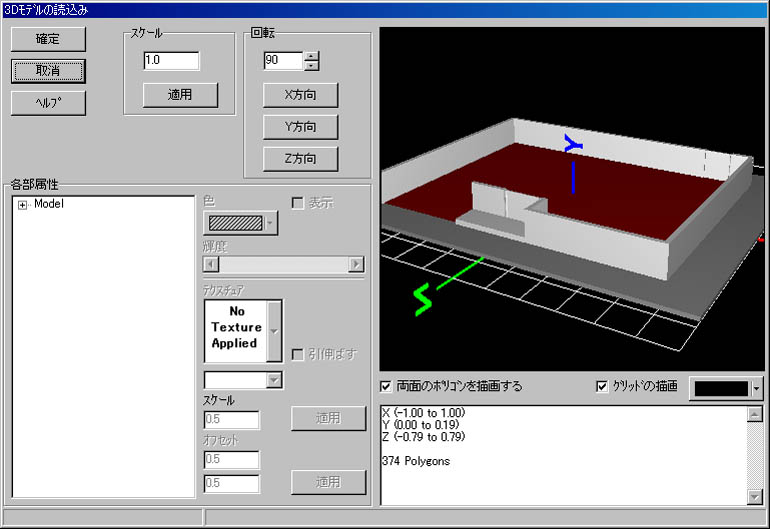Click the left arrow of the 輝度 slider
This screenshot has width=770, height=529.
(211, 264)
